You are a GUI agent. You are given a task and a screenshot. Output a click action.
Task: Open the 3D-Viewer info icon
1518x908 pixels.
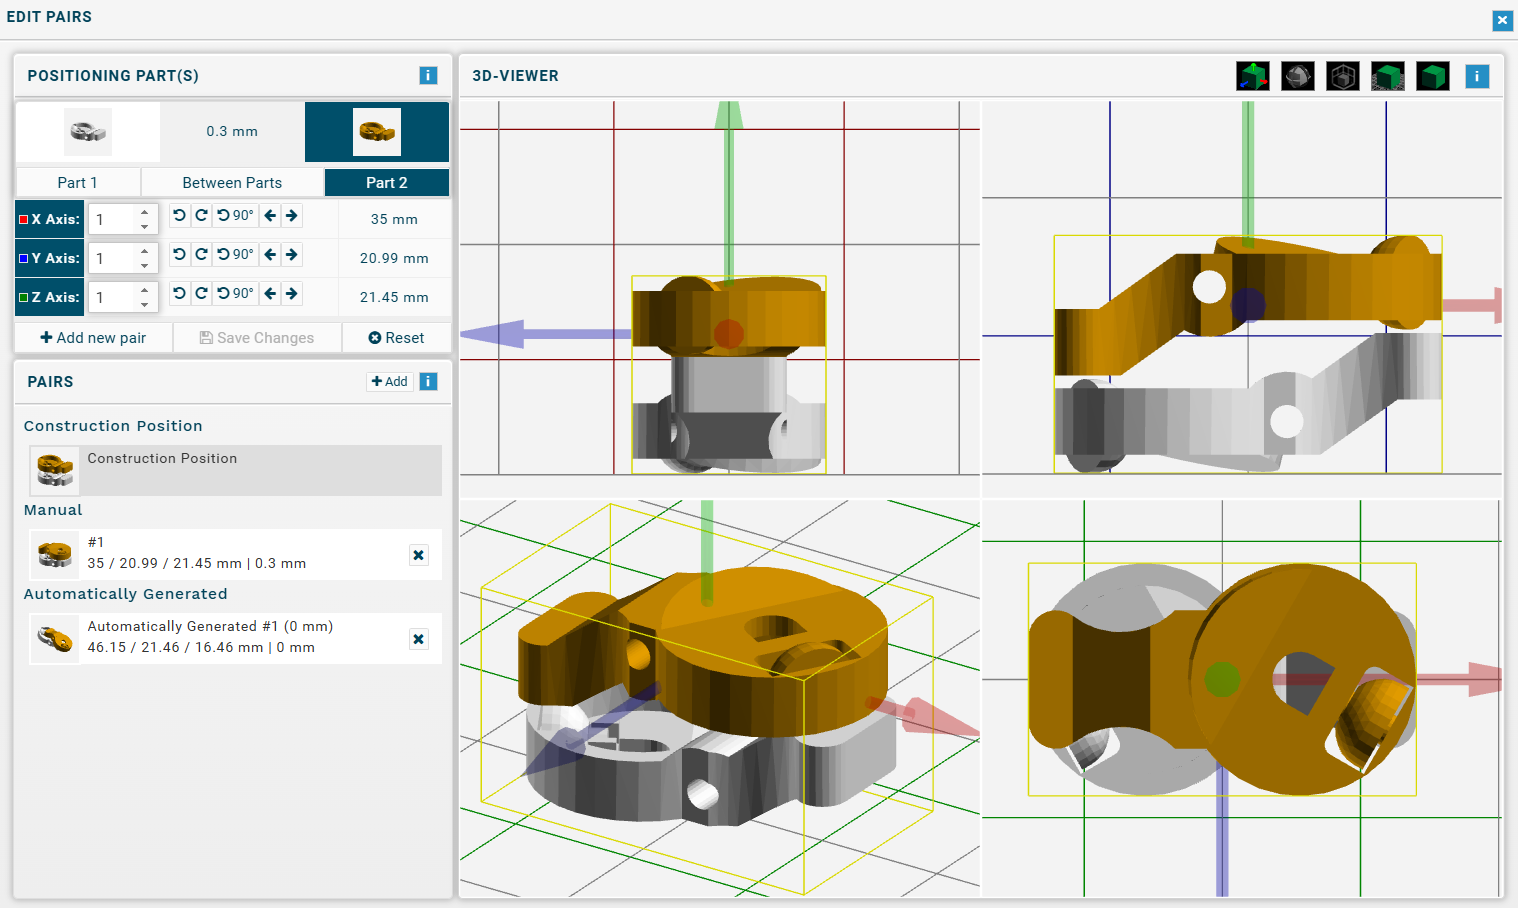tap(1477, 76)
